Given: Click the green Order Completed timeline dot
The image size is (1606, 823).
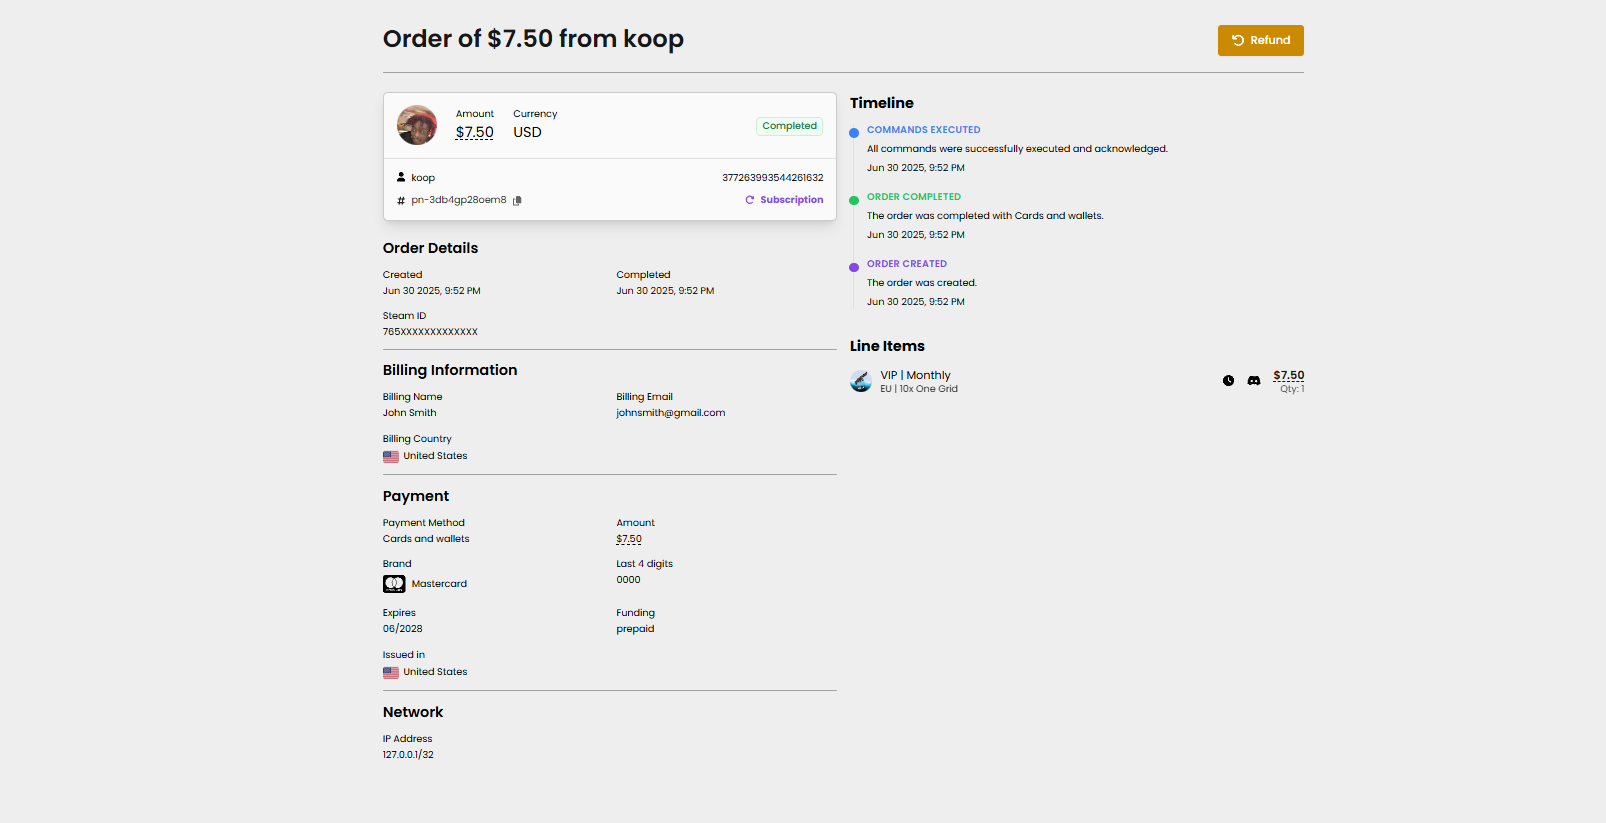Looking at the screenshot, I should pos(854,200).
